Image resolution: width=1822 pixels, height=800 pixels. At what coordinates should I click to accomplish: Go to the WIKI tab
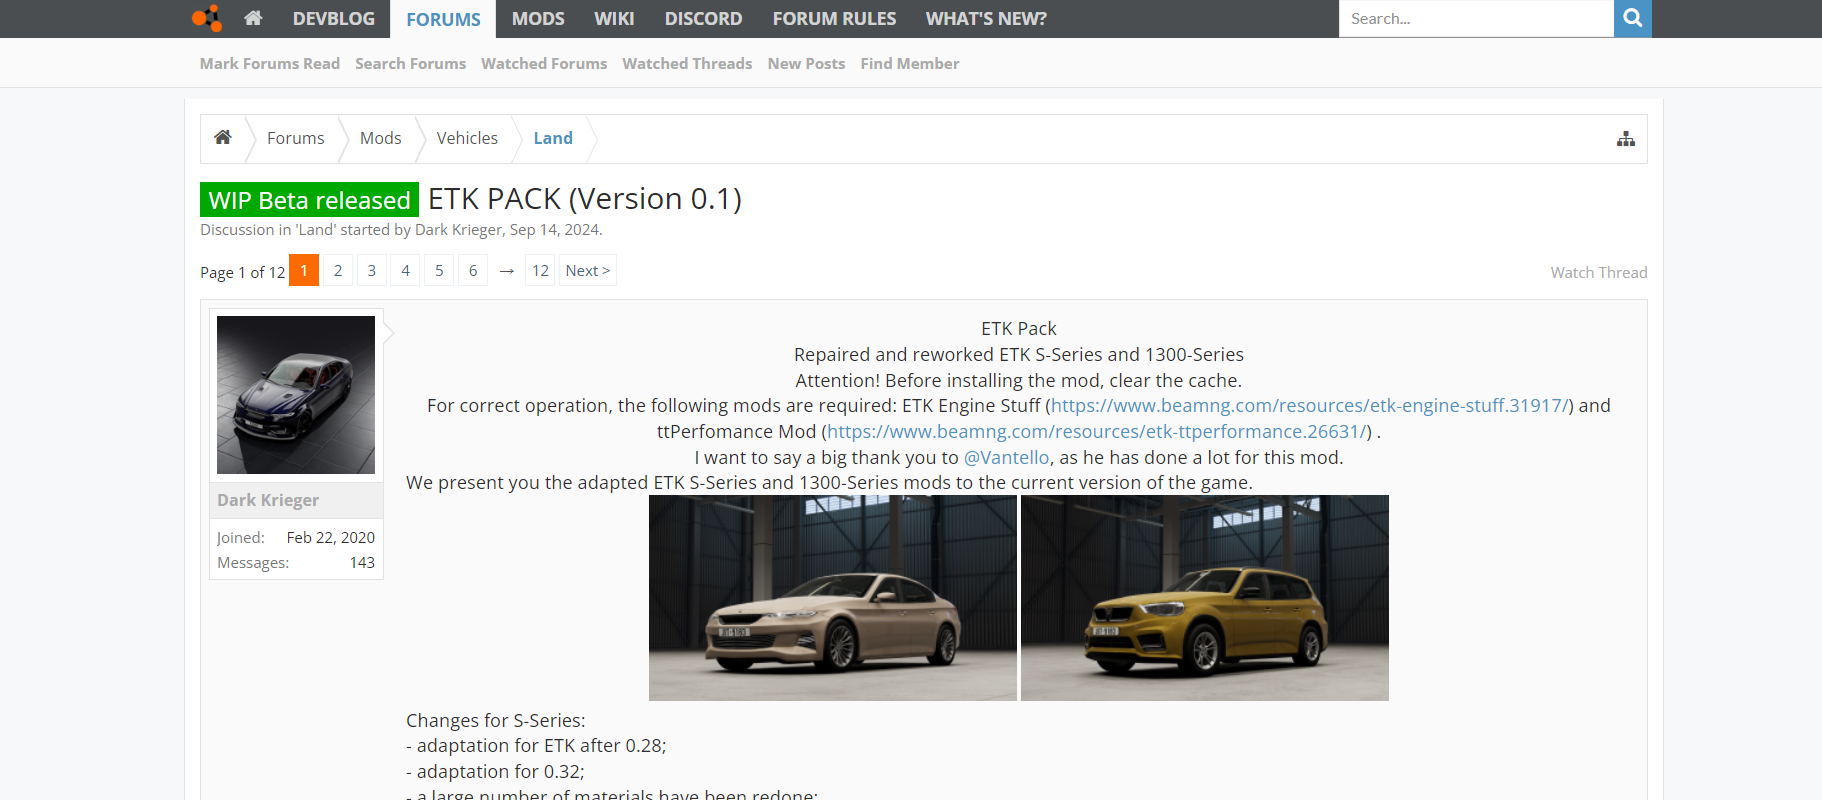614,19
